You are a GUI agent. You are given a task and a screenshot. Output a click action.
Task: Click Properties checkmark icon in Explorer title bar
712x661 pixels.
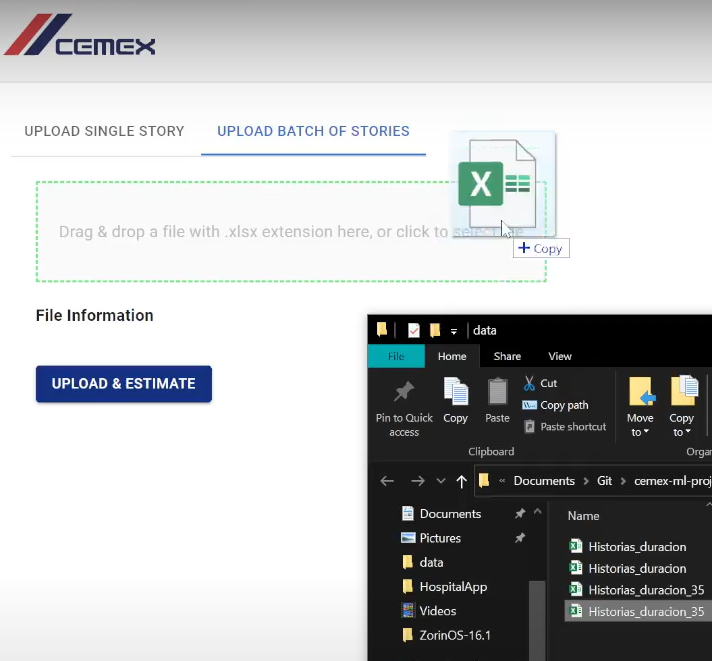coord(414,330)
